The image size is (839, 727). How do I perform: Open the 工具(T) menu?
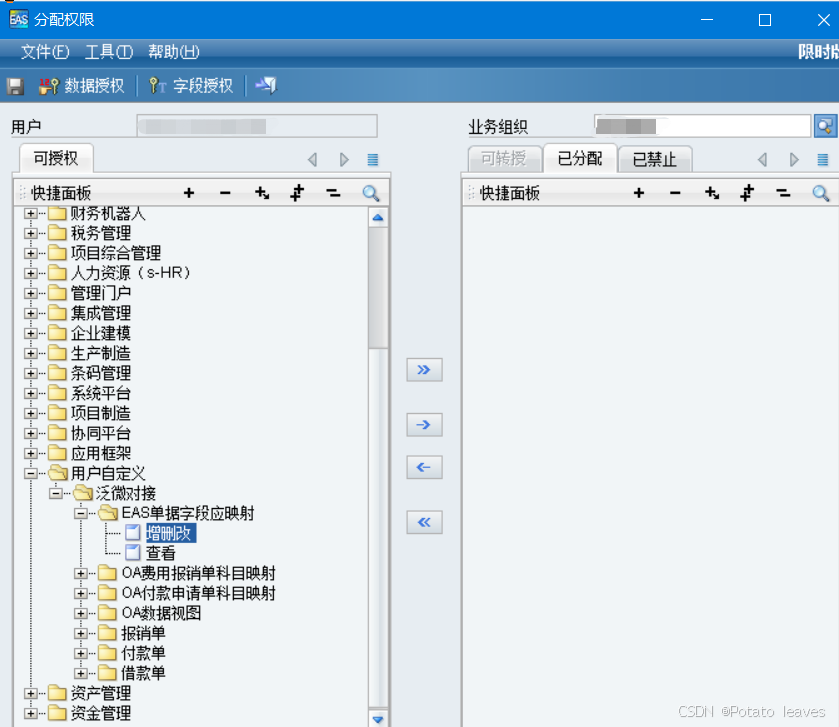(109, 52)
